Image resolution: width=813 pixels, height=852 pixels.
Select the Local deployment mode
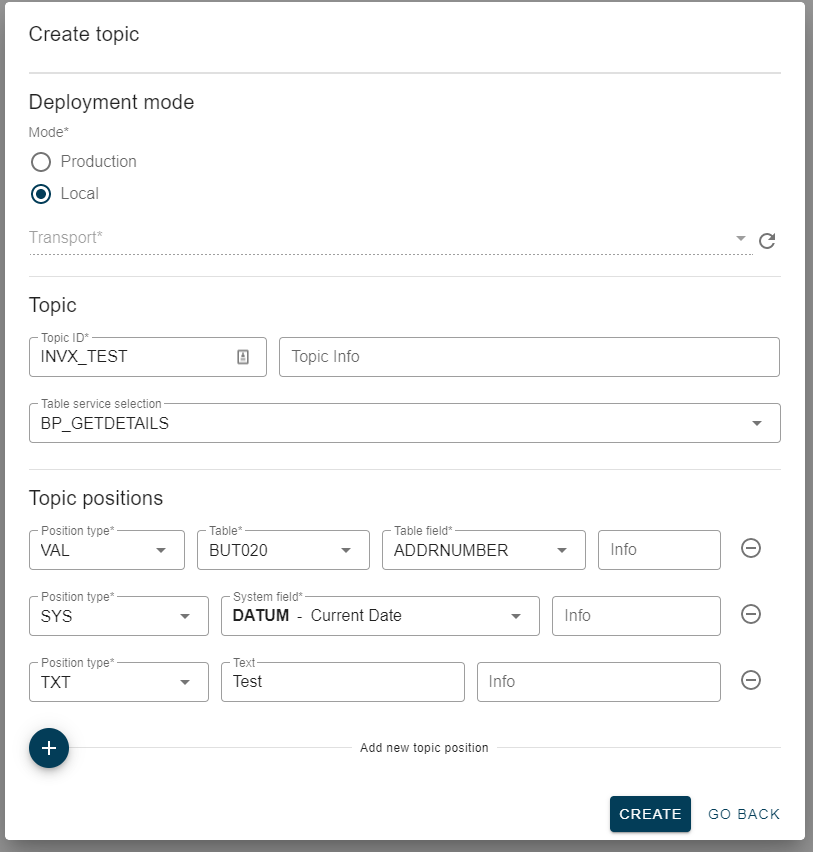pyautogui.click(x=41, y=194)
